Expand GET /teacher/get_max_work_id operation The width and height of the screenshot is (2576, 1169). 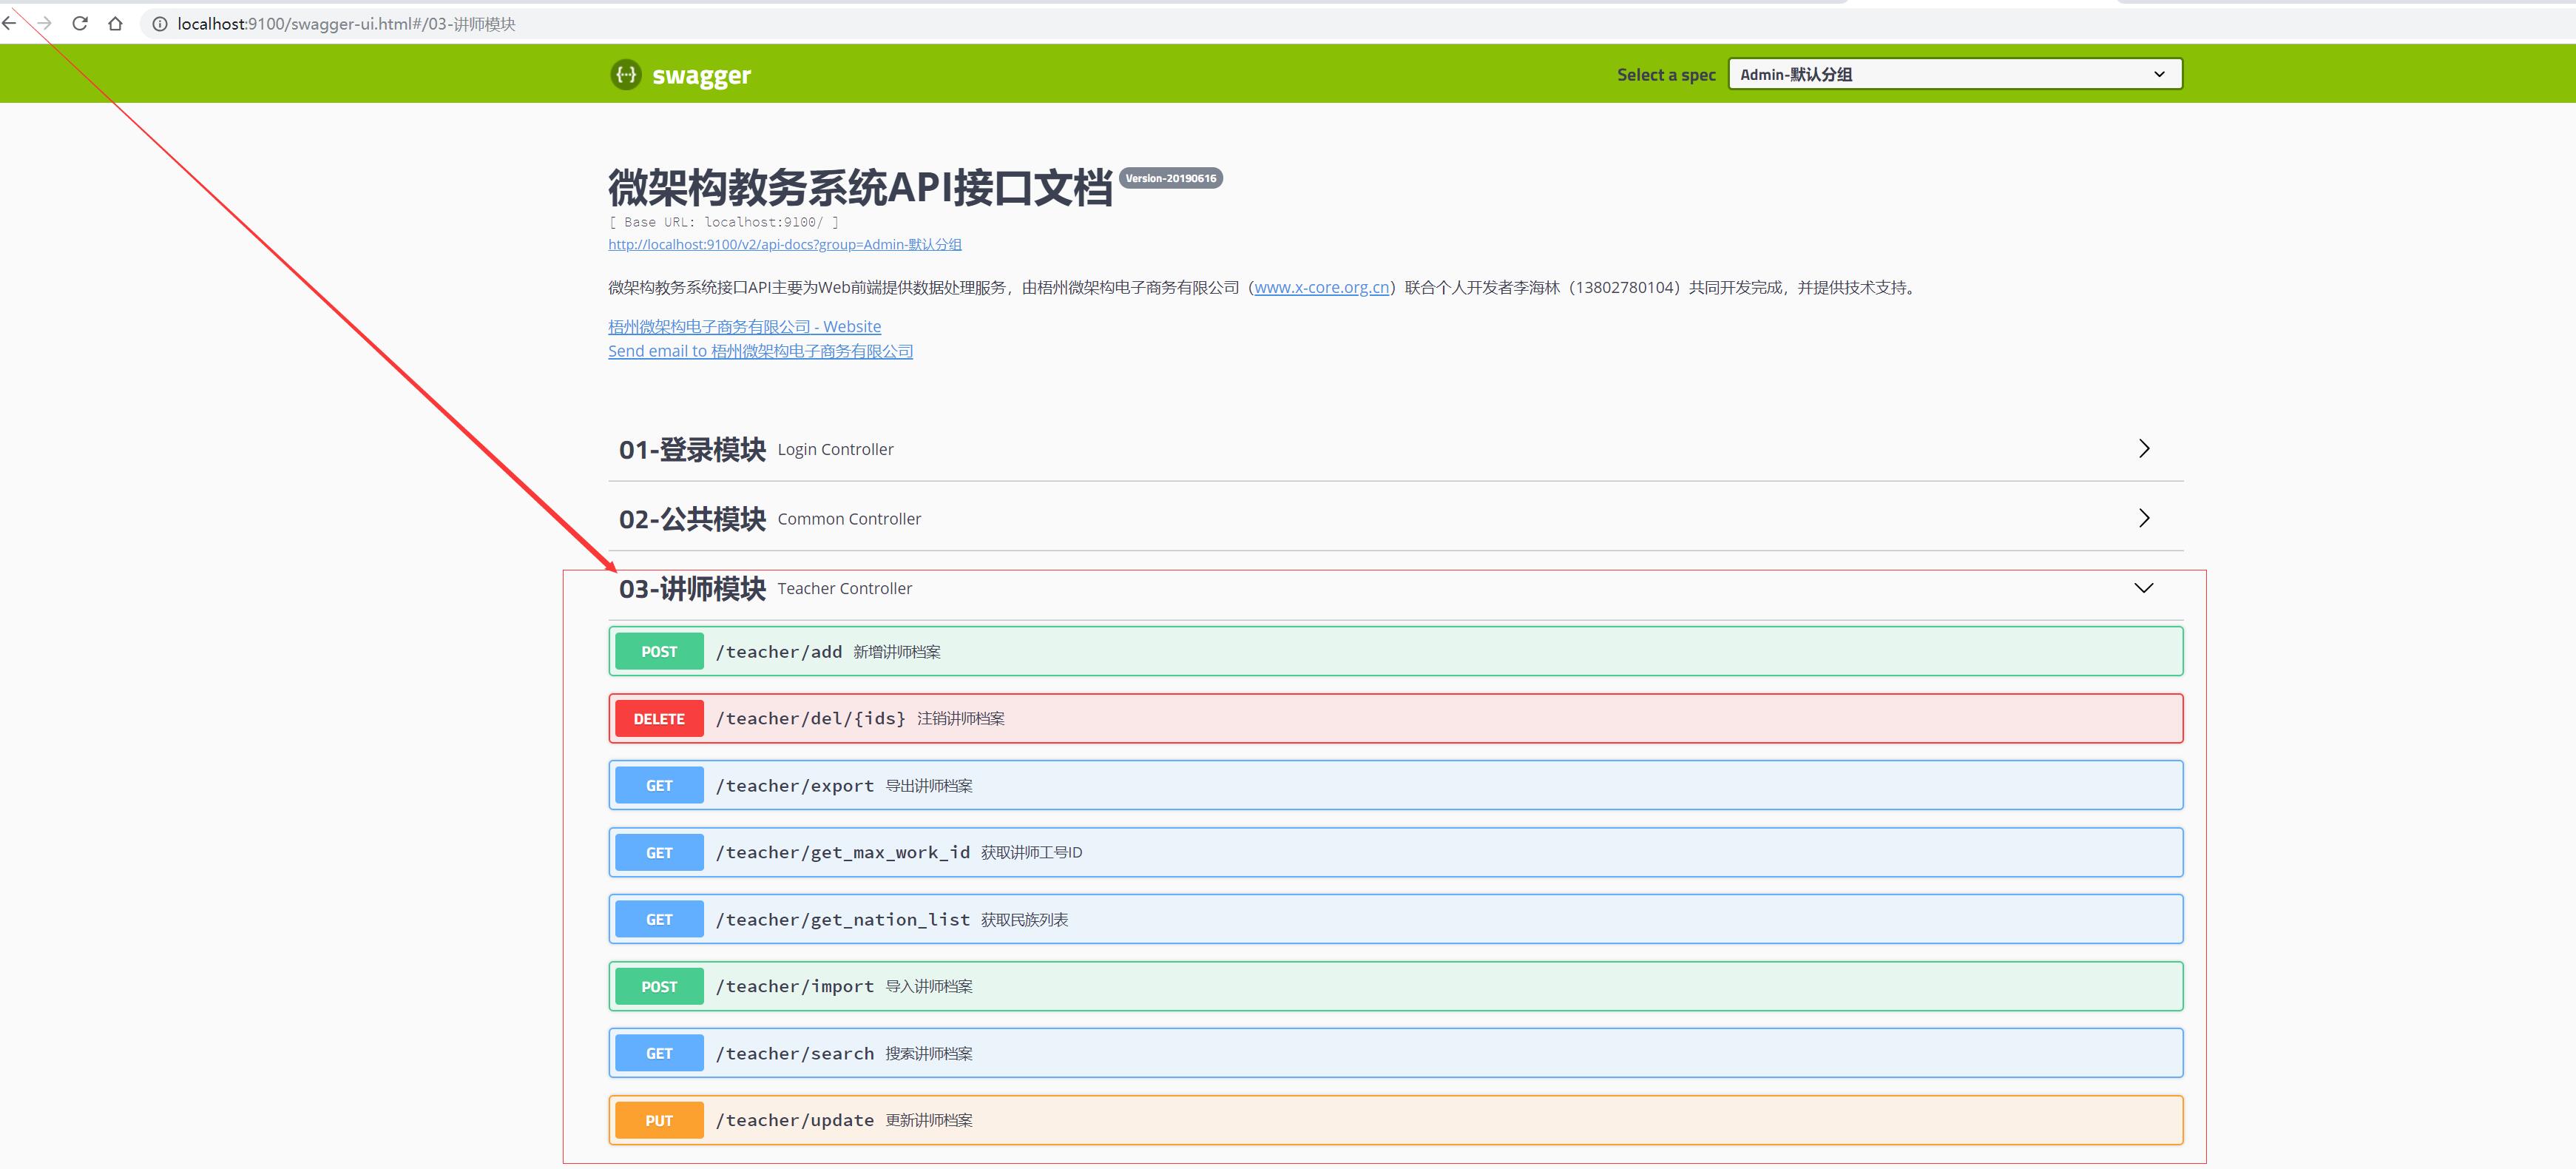click(x=1395, y=852)
